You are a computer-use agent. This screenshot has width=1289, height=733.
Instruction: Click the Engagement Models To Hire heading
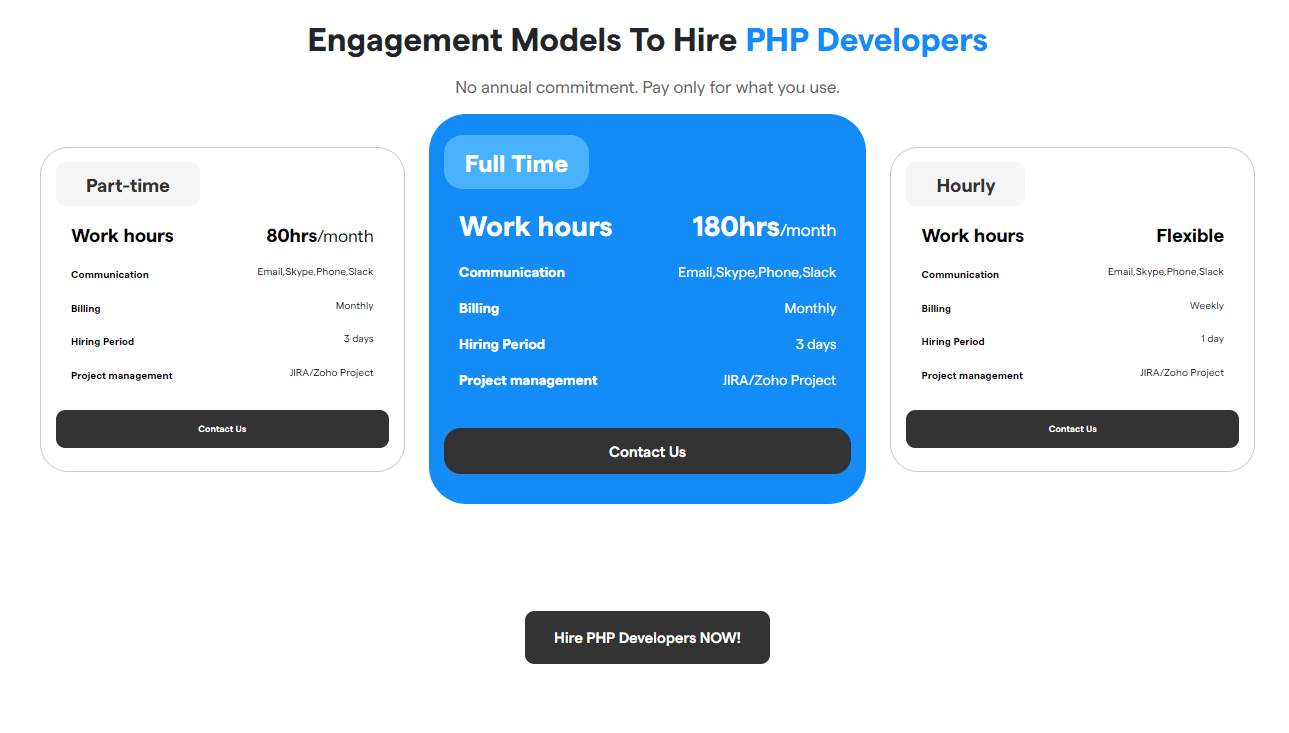pos(647,40)
